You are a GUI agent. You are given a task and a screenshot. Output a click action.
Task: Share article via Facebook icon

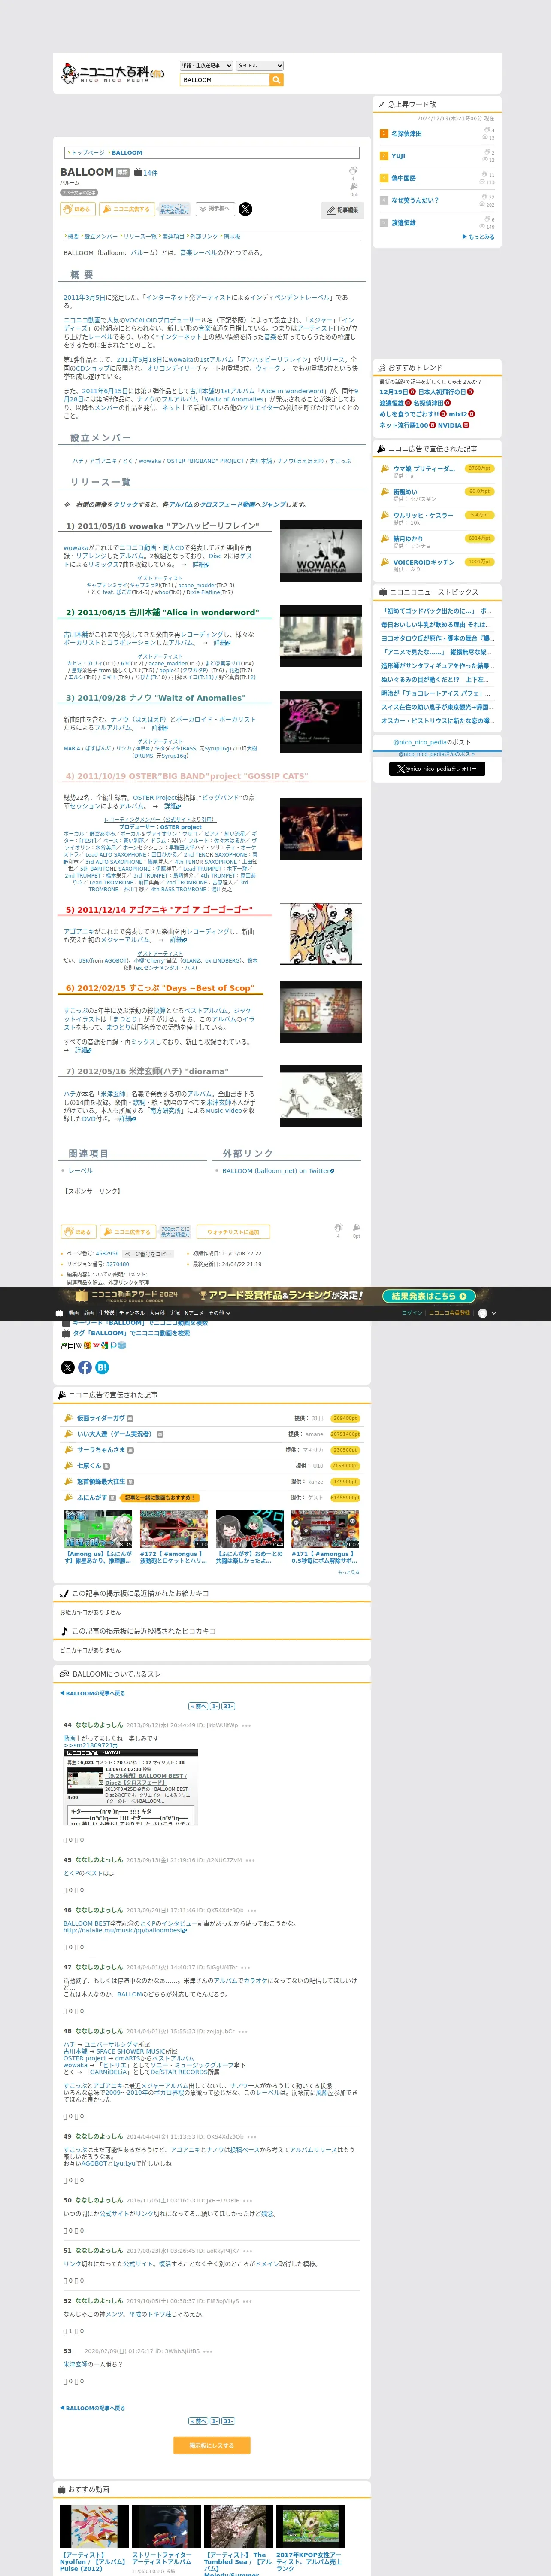[85, 1367]
